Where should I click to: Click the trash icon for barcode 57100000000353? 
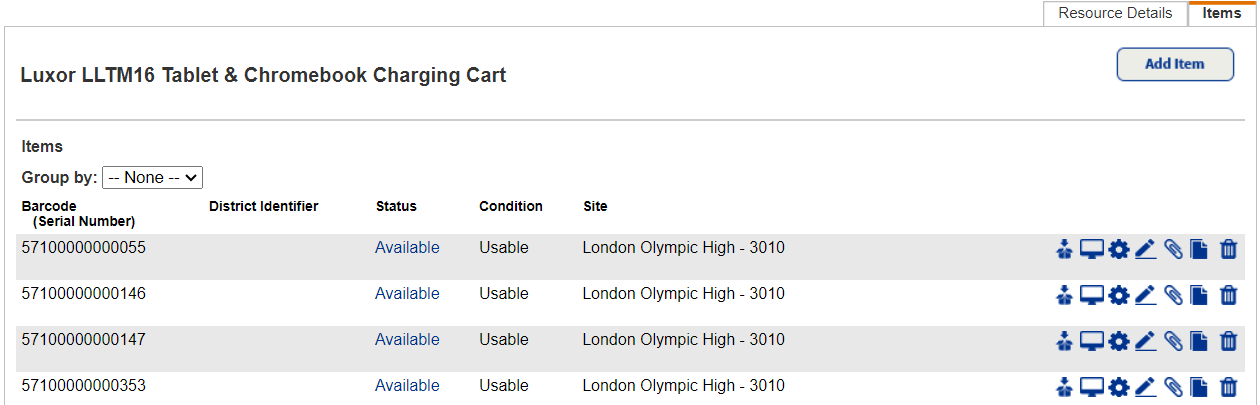[1229, 387]
